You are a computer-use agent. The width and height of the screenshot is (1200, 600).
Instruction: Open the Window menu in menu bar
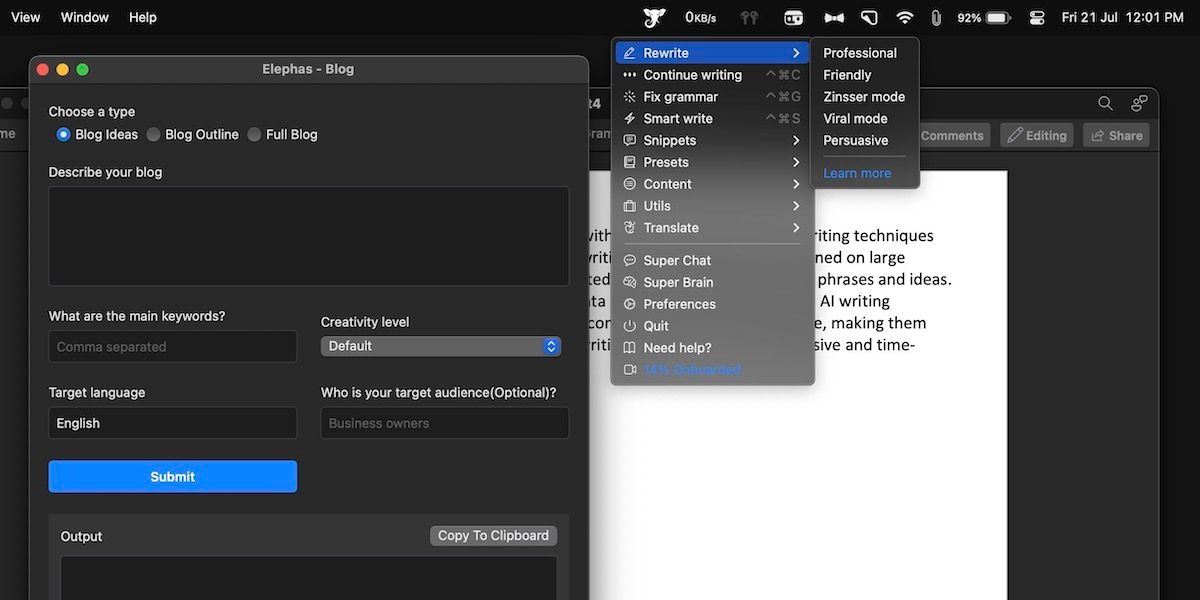pyautogui.click(x=82, y=17)
